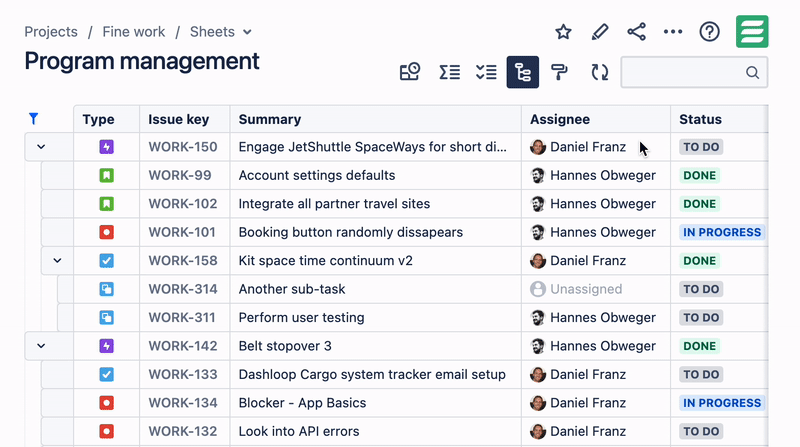Click the story icon for WORK-99

tap(106, 176)
